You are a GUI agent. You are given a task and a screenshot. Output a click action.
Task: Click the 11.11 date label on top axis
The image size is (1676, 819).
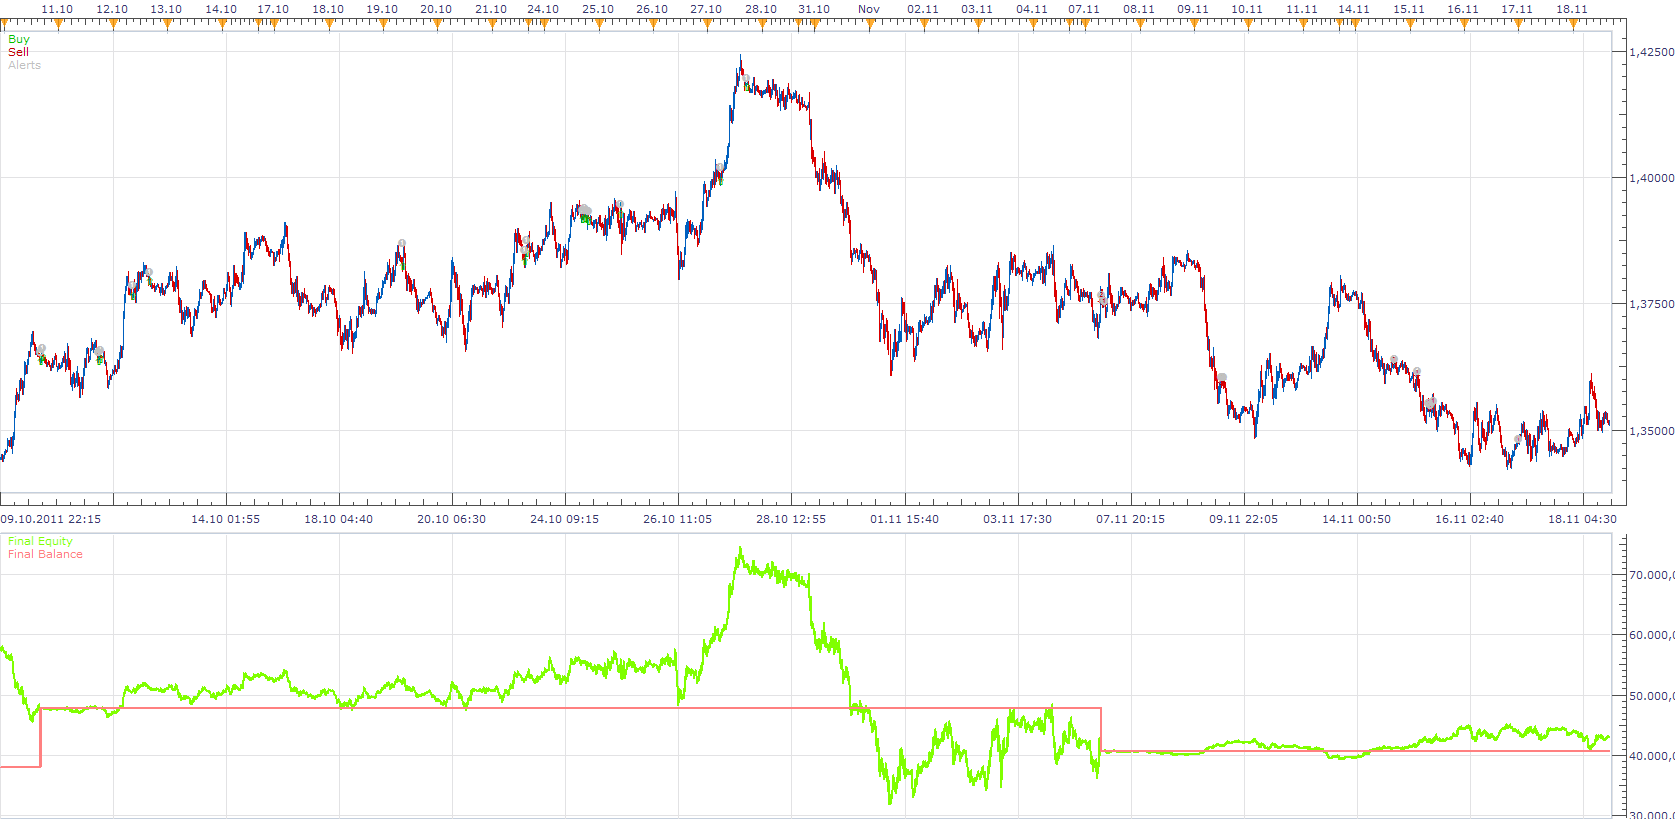tap(1302, 9)
